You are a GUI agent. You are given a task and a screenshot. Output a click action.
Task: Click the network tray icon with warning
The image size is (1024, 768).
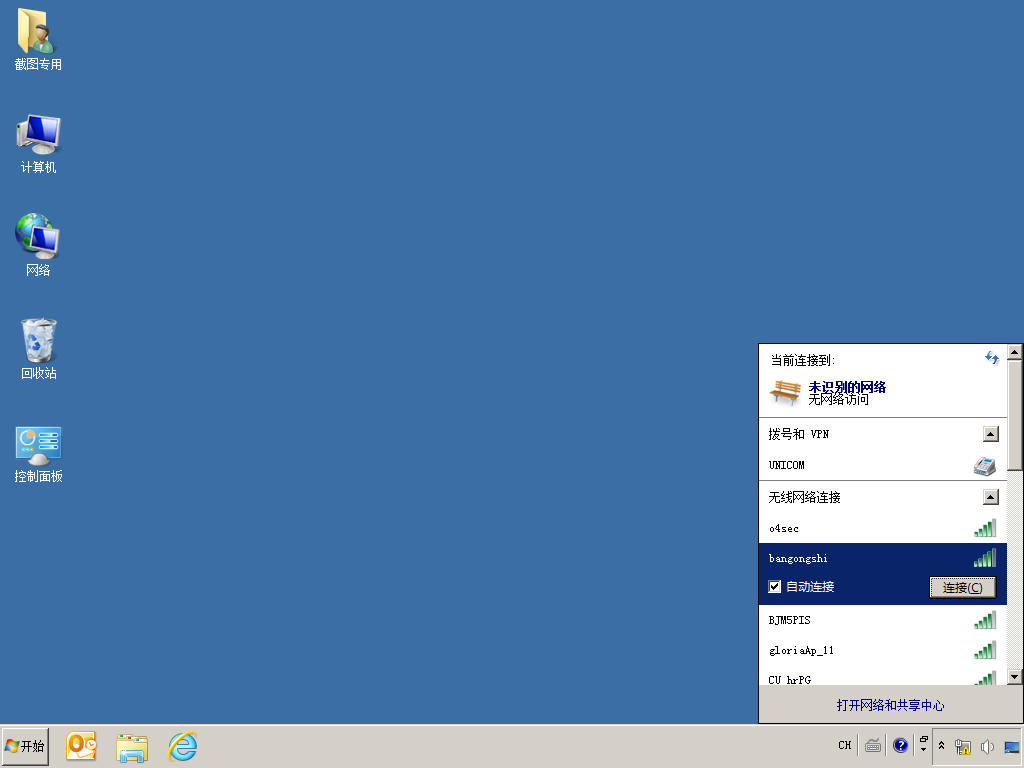click(963, 746)
